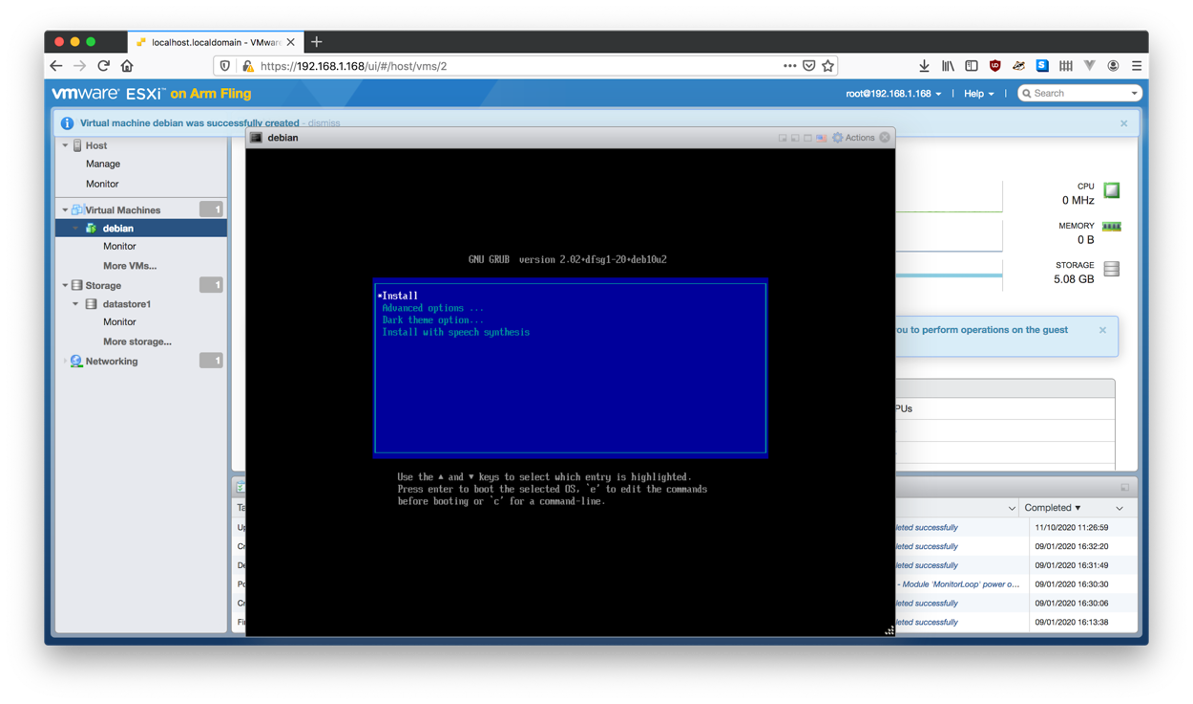Click the Storage count badge
This screenshot has height=704, width=1193.
pos(211,285)
